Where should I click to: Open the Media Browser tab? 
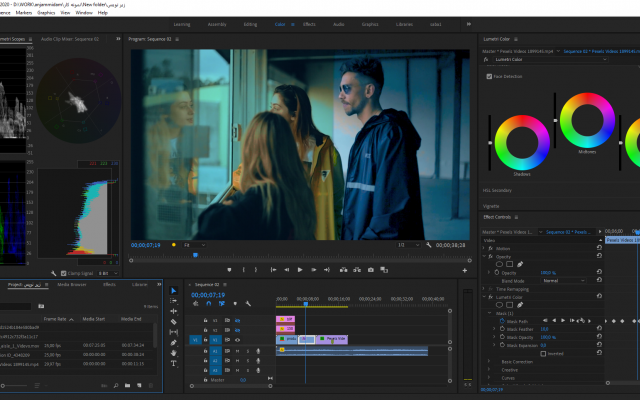(72, 284)
